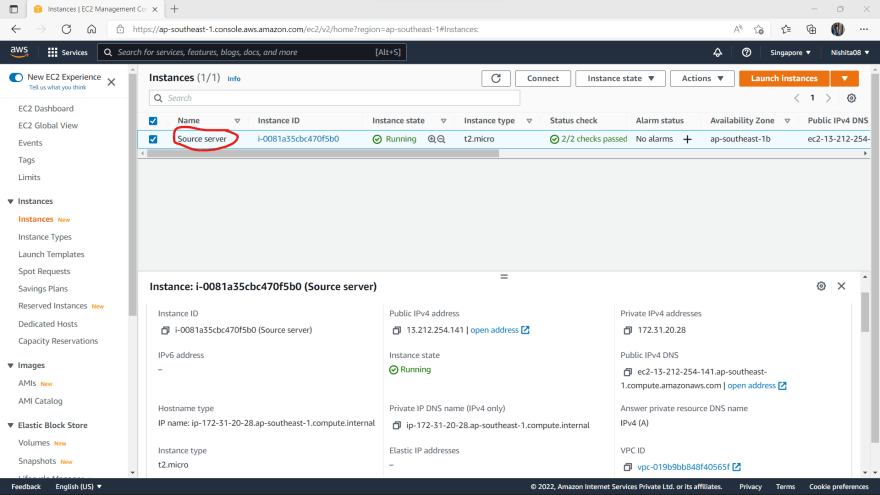Image resolution: width=880 pixels, height=495 pixels.
Task: Open the notifications bell icon
Action: point(717,52)
